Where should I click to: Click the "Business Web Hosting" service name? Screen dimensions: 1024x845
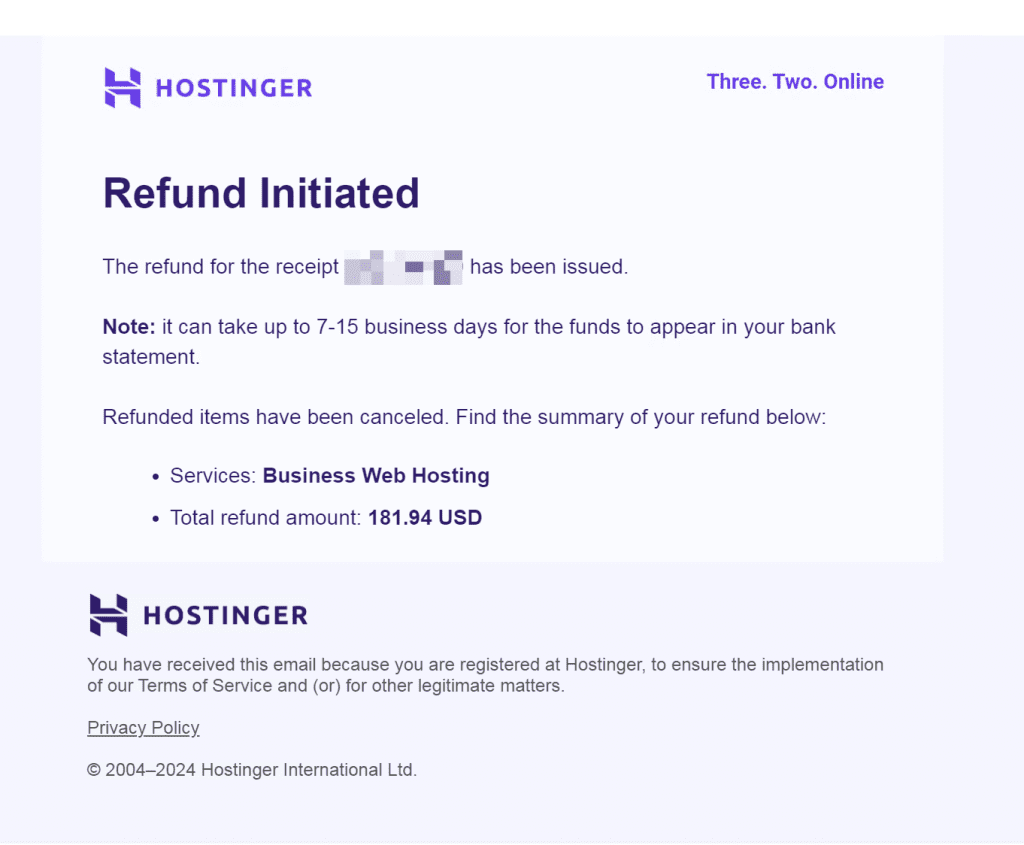click(x=376, y=476)
